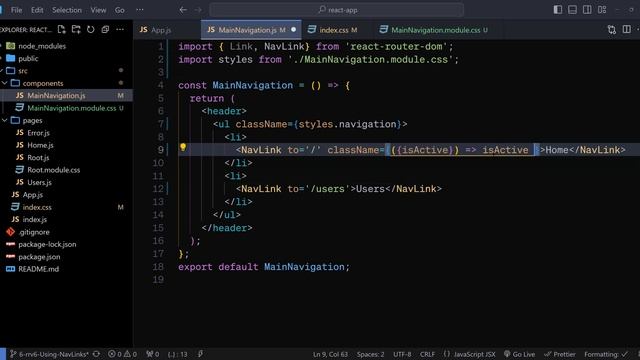Open the overflow menu ellipsis in menu bar
Image resolution: width=640 pixels, height=360 pixels.
coord(140,10)
